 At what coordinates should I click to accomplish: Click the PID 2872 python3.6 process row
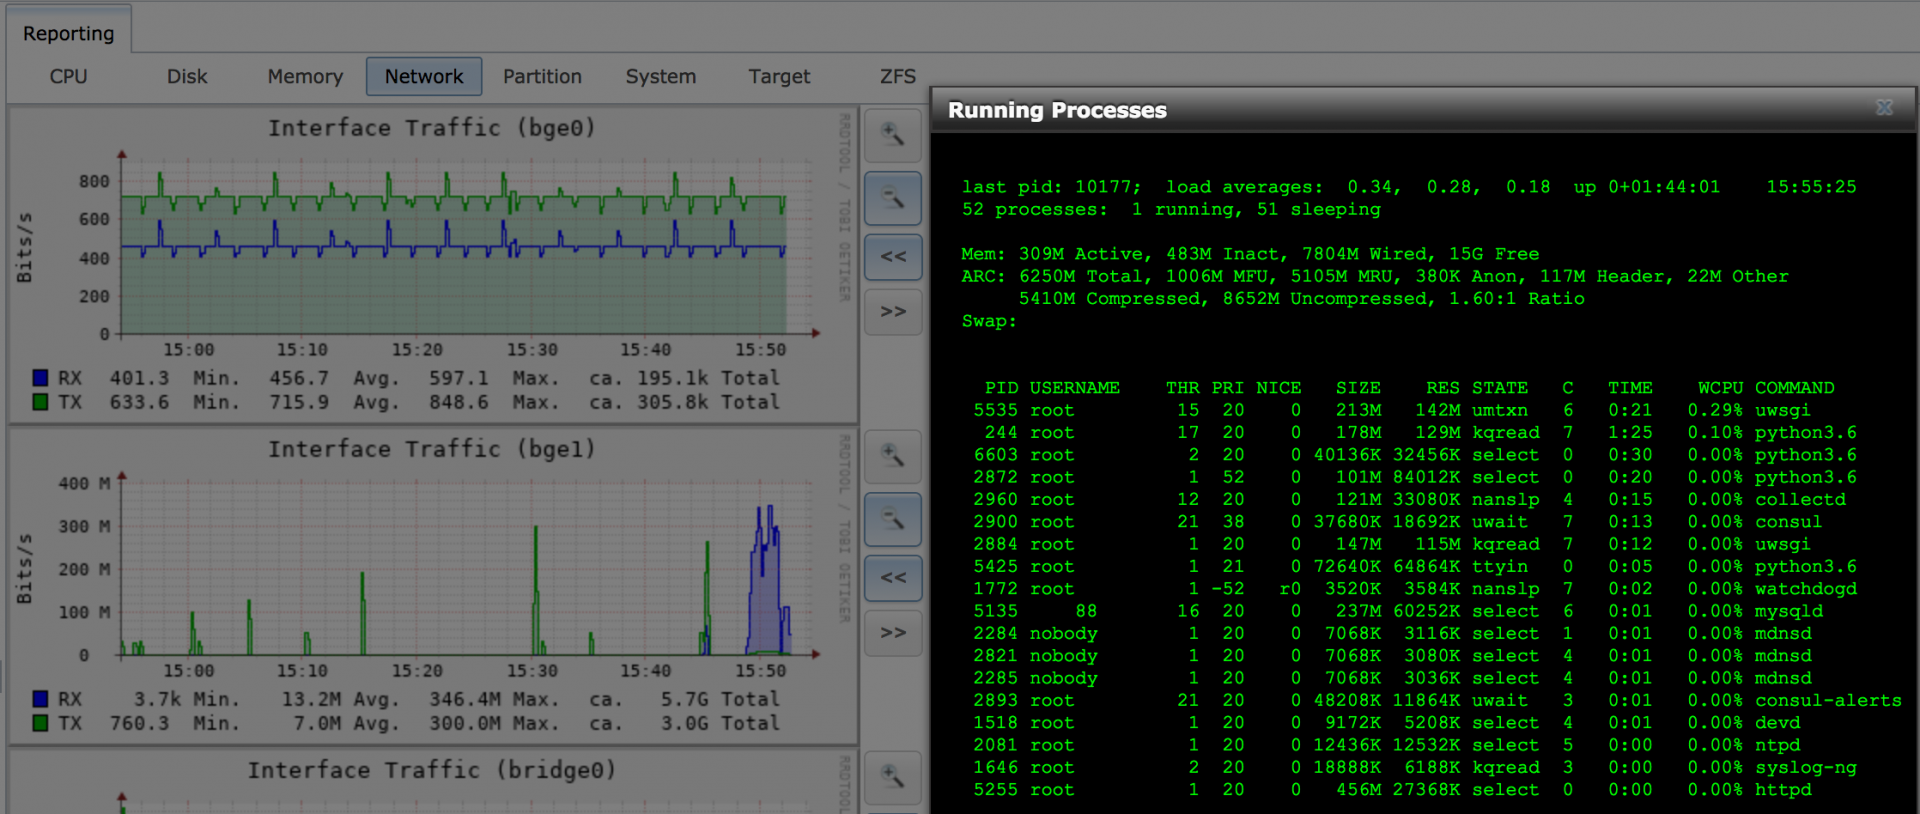(1415, 477)
